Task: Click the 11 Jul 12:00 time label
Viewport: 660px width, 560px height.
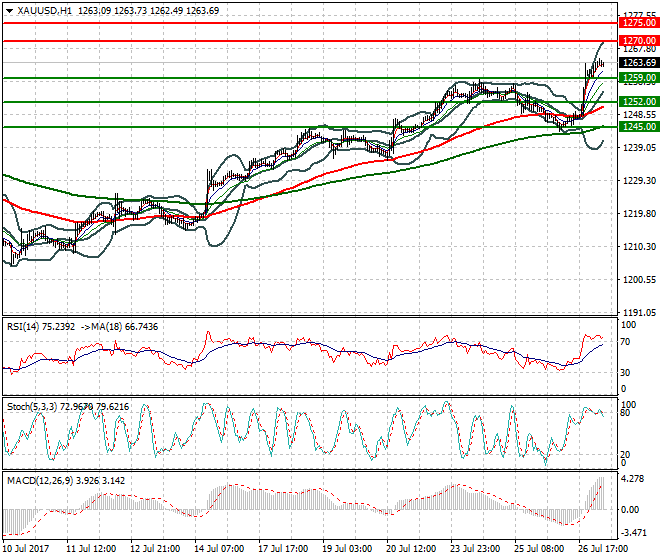Action: pyautogui.click(x=91, y=549)
